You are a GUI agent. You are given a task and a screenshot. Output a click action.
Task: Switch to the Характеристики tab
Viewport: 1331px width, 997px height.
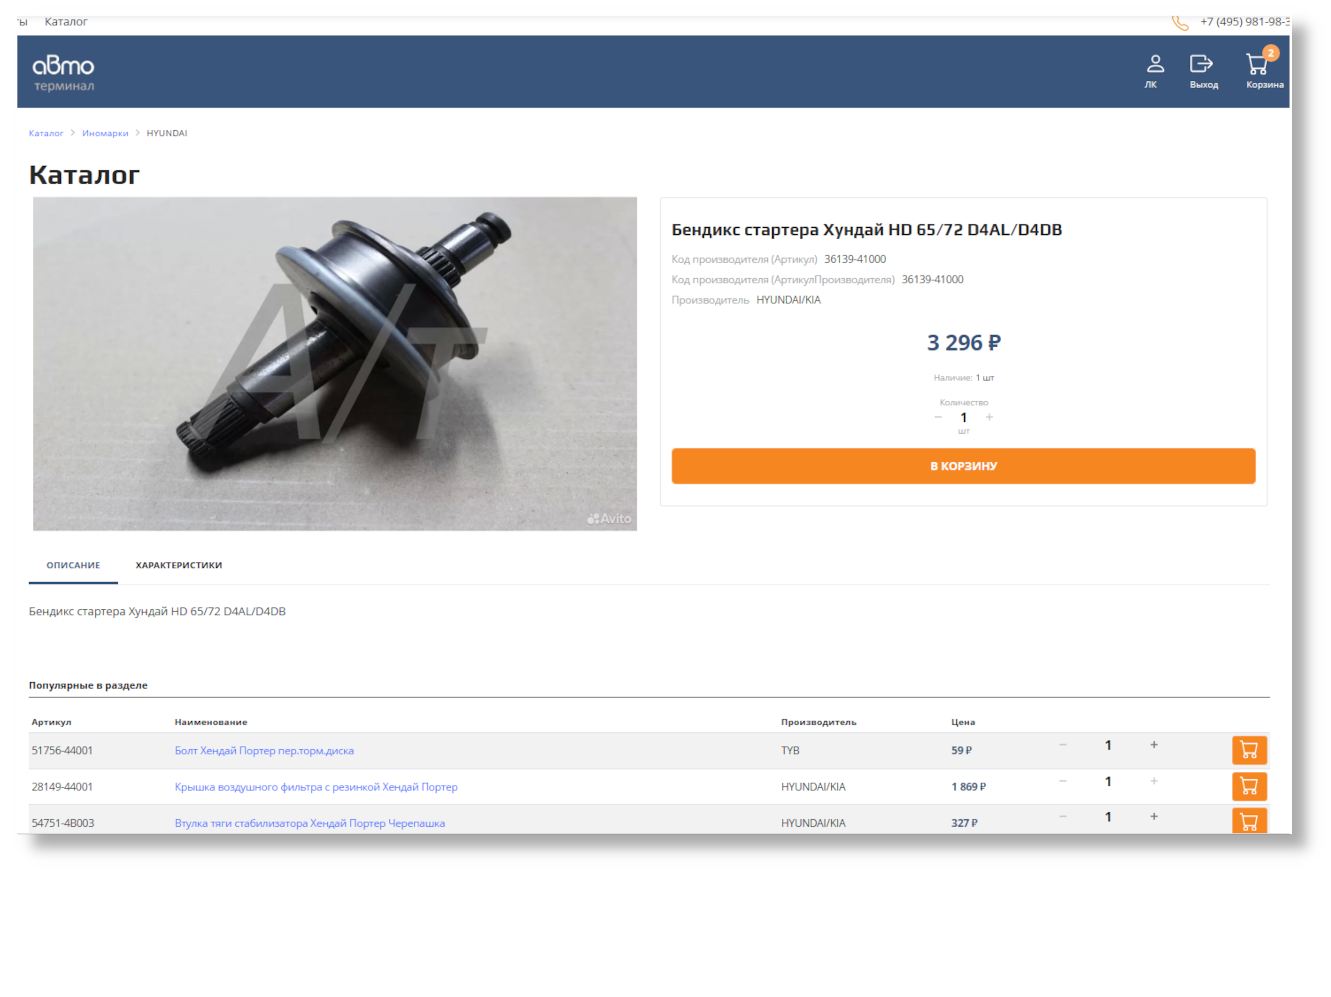tap(179, 565)
